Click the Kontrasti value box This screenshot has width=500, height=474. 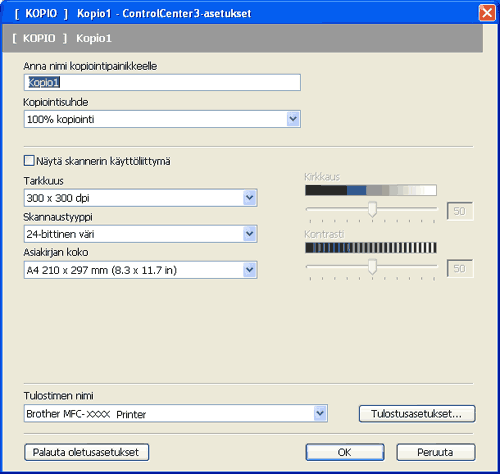460,268
